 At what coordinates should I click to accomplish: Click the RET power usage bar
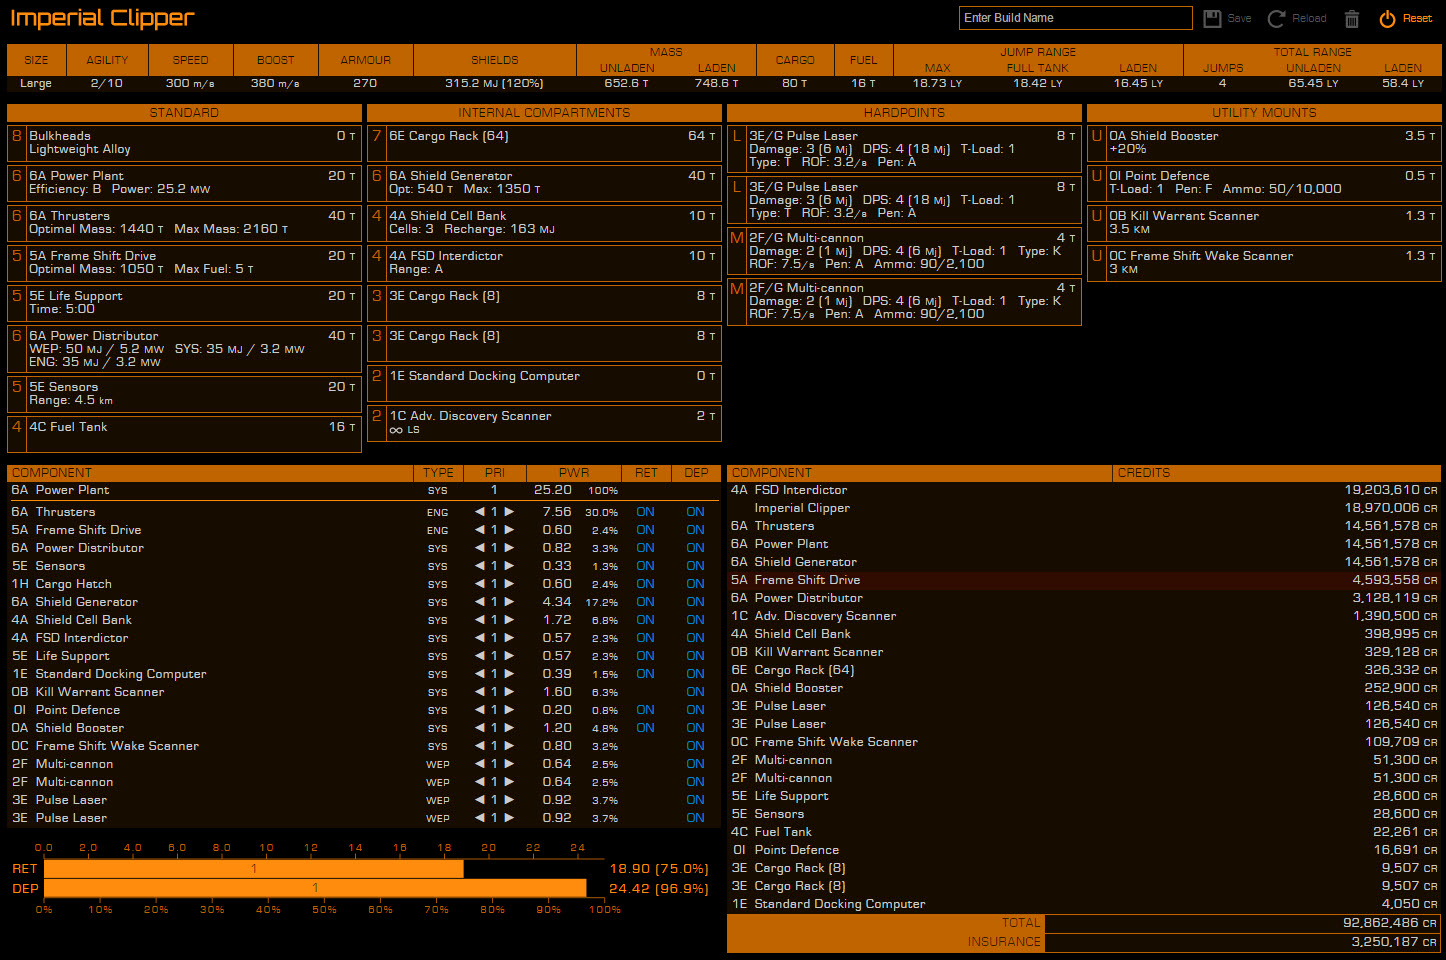[254, 869]
